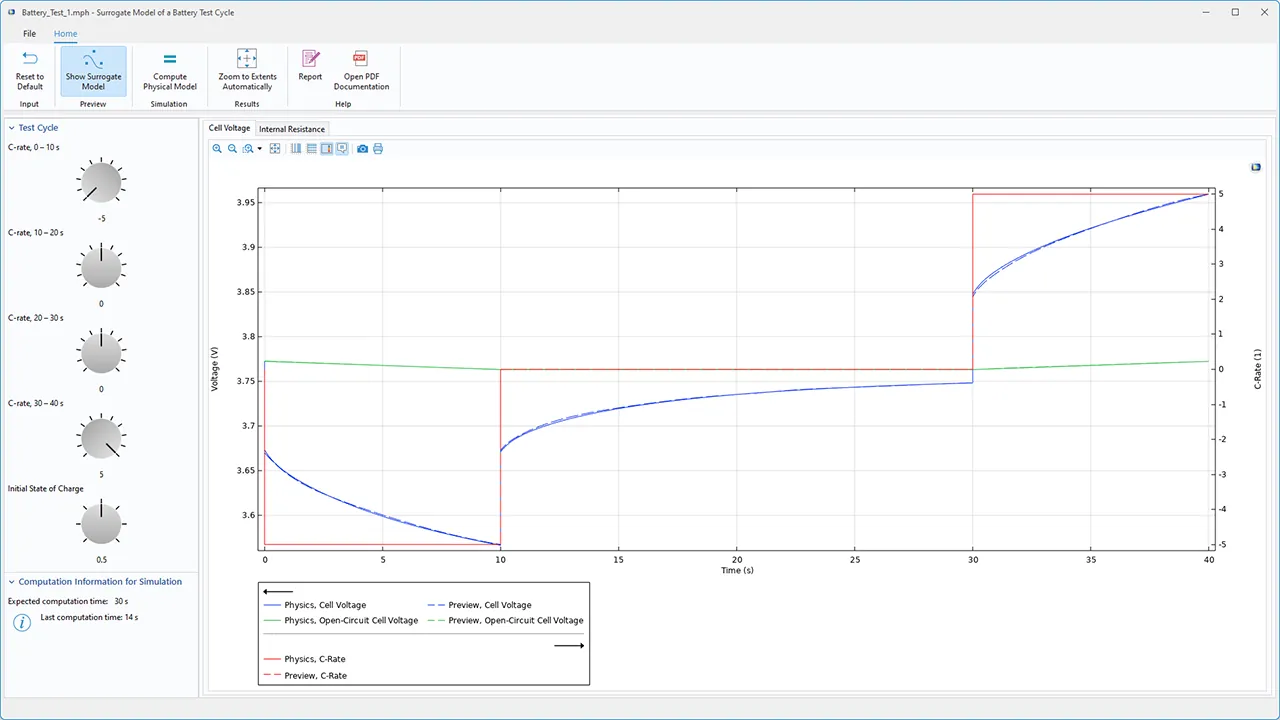Toggle the plot legend display button

click(327, 149)
